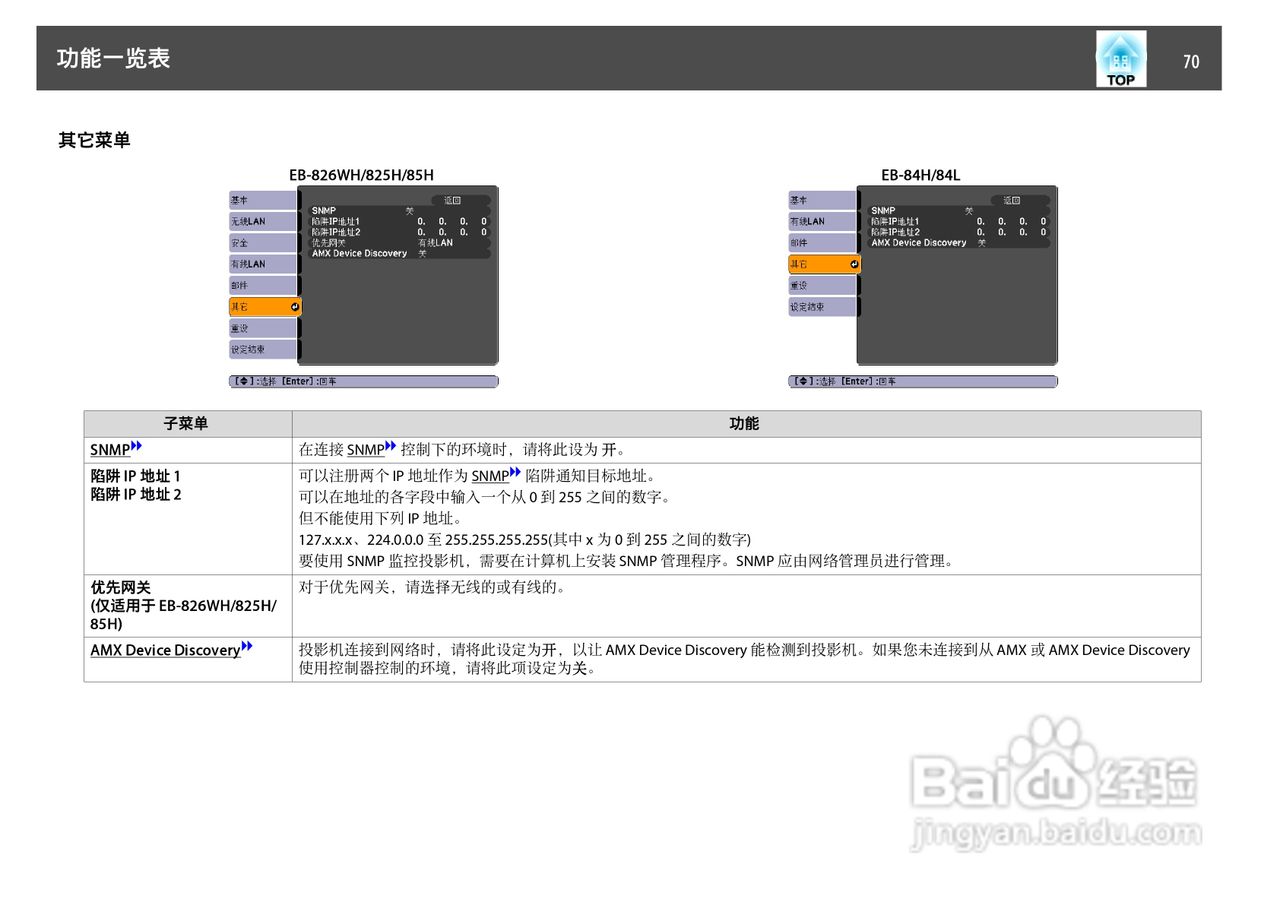1280x905 pixels.
Task: Open AMX Device Discovery link in table
Action: tap(165, 650)
